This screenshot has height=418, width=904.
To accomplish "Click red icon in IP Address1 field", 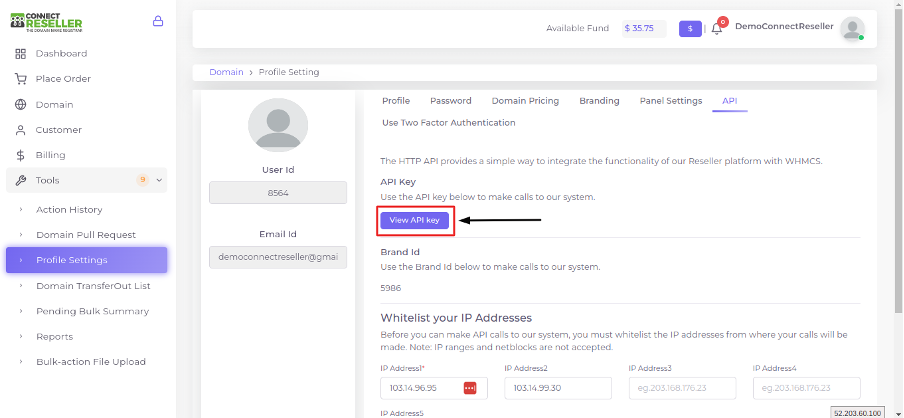I will pyautogui.click(x=469, y=388).
